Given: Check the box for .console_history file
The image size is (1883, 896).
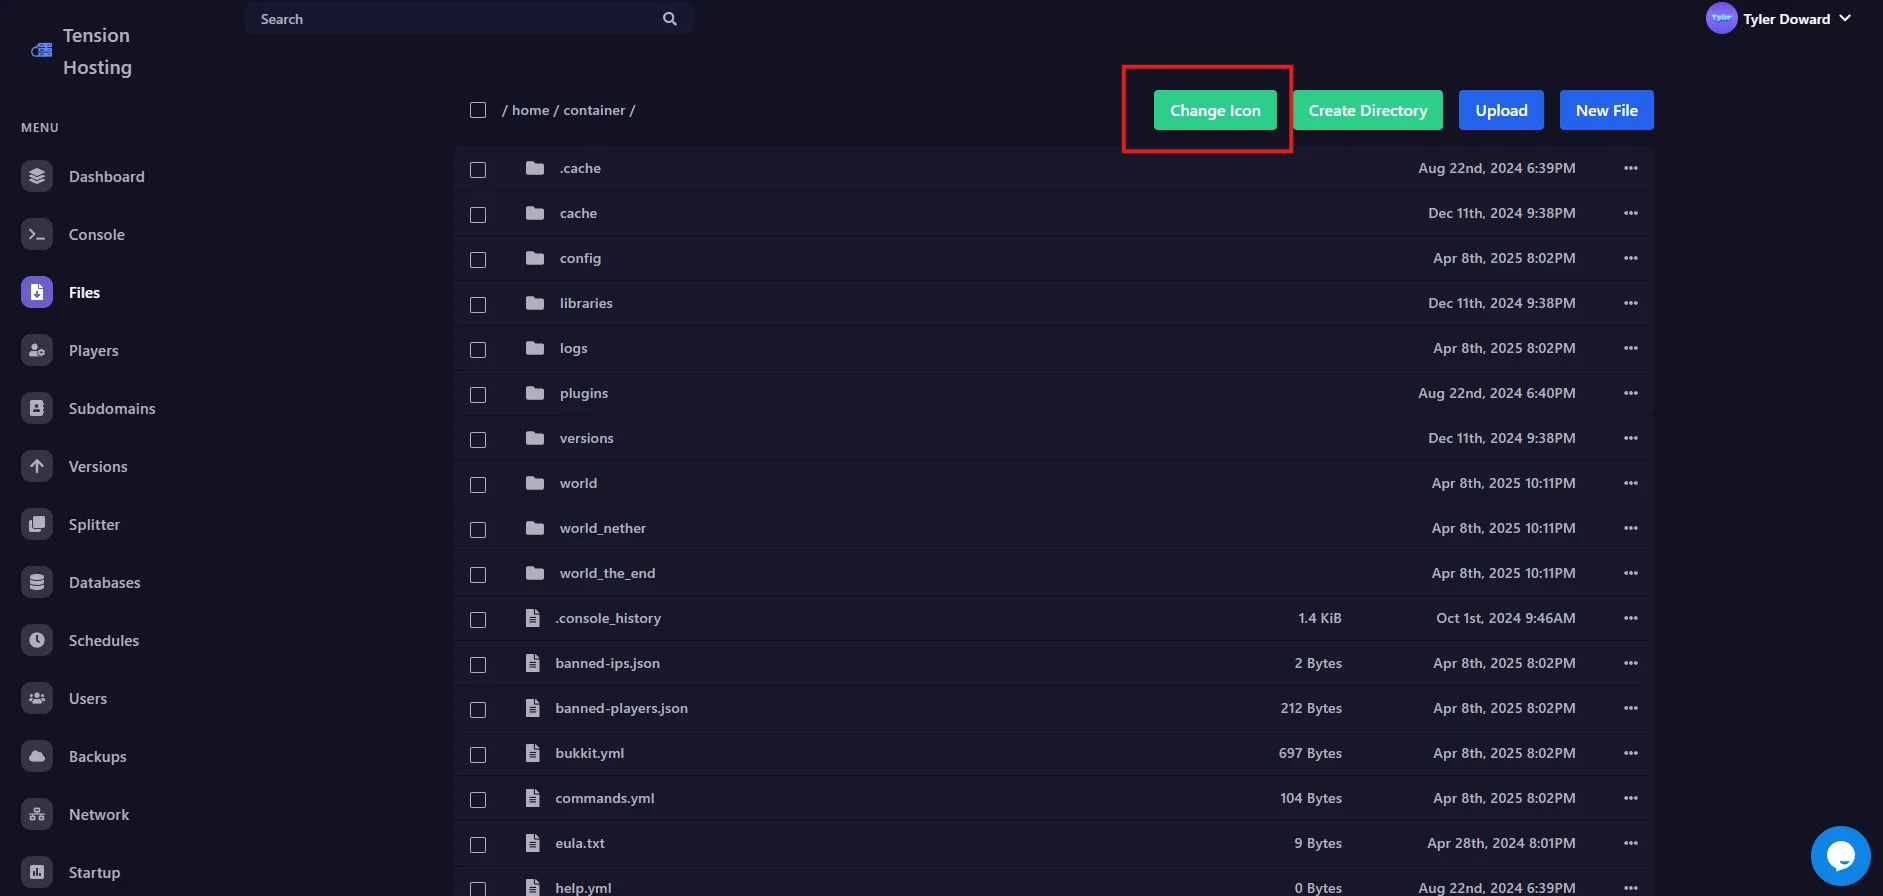Looking at the screenshot, I should pos(478,620).
